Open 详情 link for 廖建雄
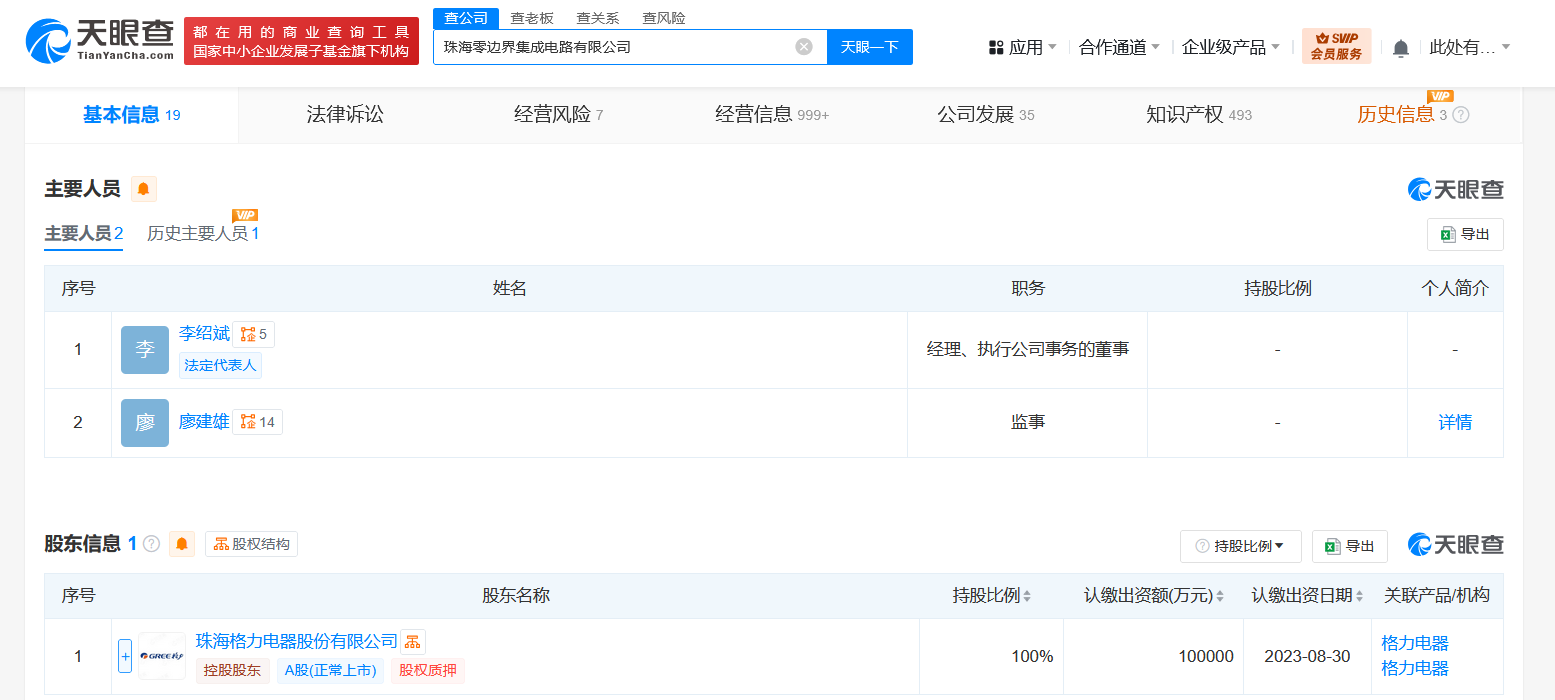 click(x=1454, y=422)
